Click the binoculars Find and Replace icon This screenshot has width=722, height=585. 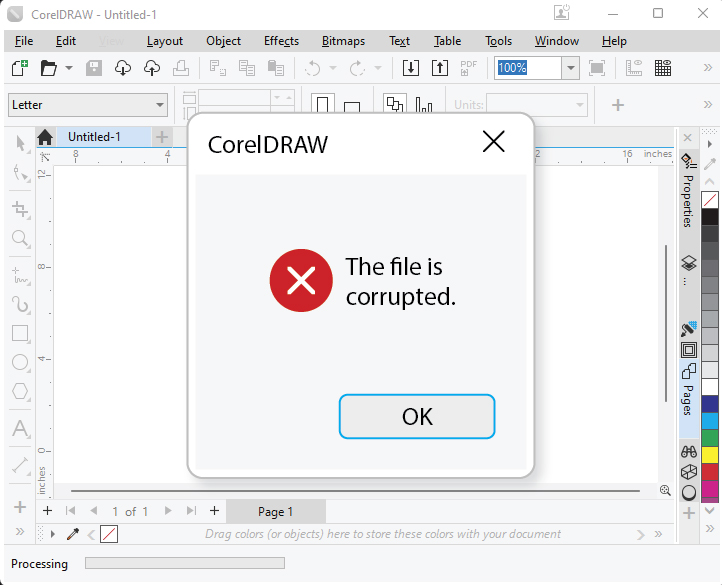coord(689,451)
